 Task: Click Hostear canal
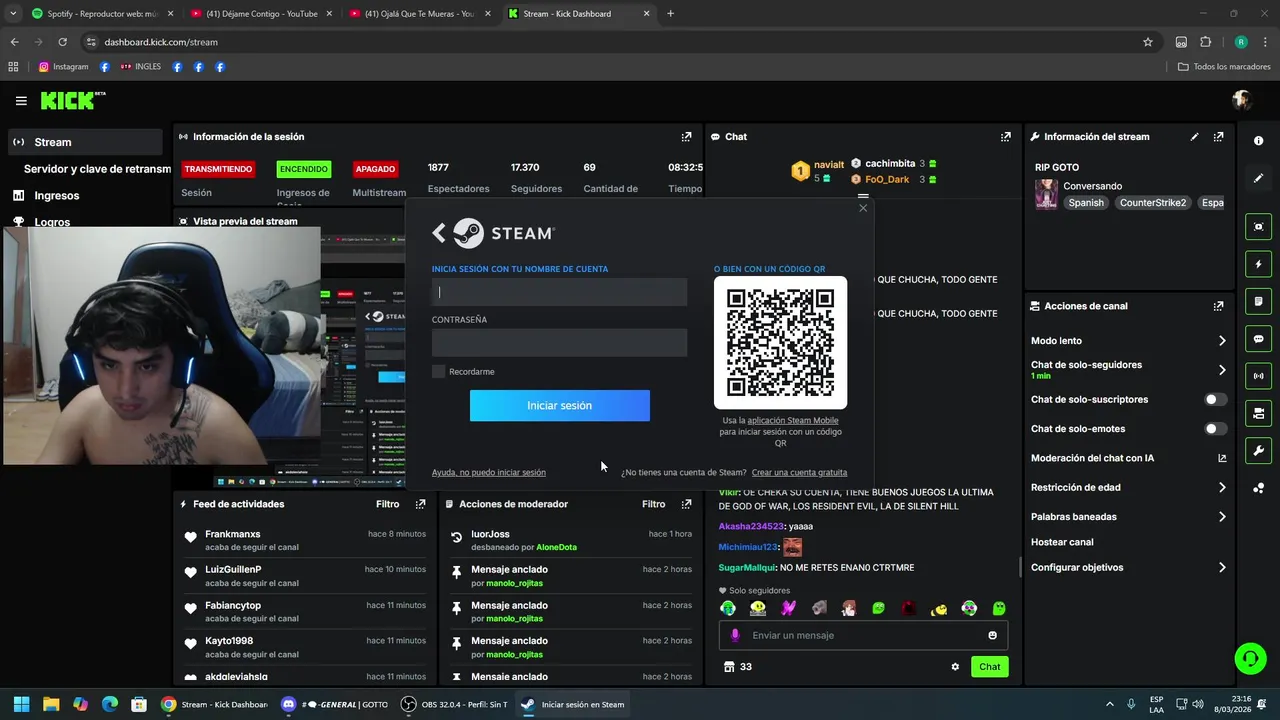point(1062,542)
